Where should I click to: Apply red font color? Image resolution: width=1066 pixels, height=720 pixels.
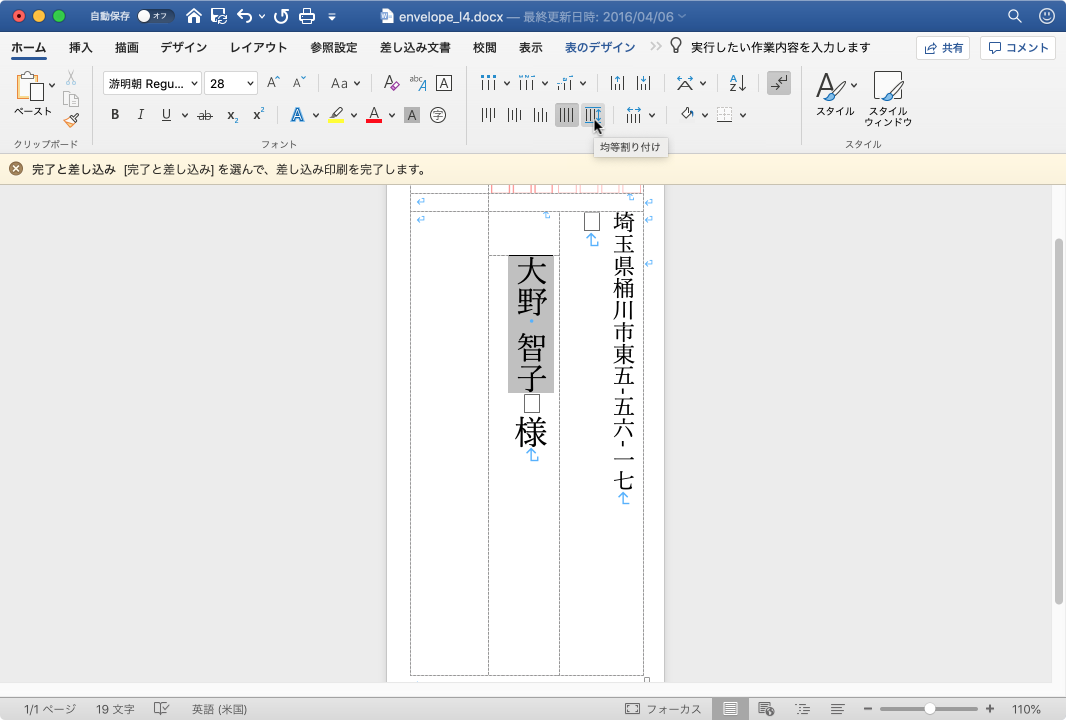[x=374, y=116]
